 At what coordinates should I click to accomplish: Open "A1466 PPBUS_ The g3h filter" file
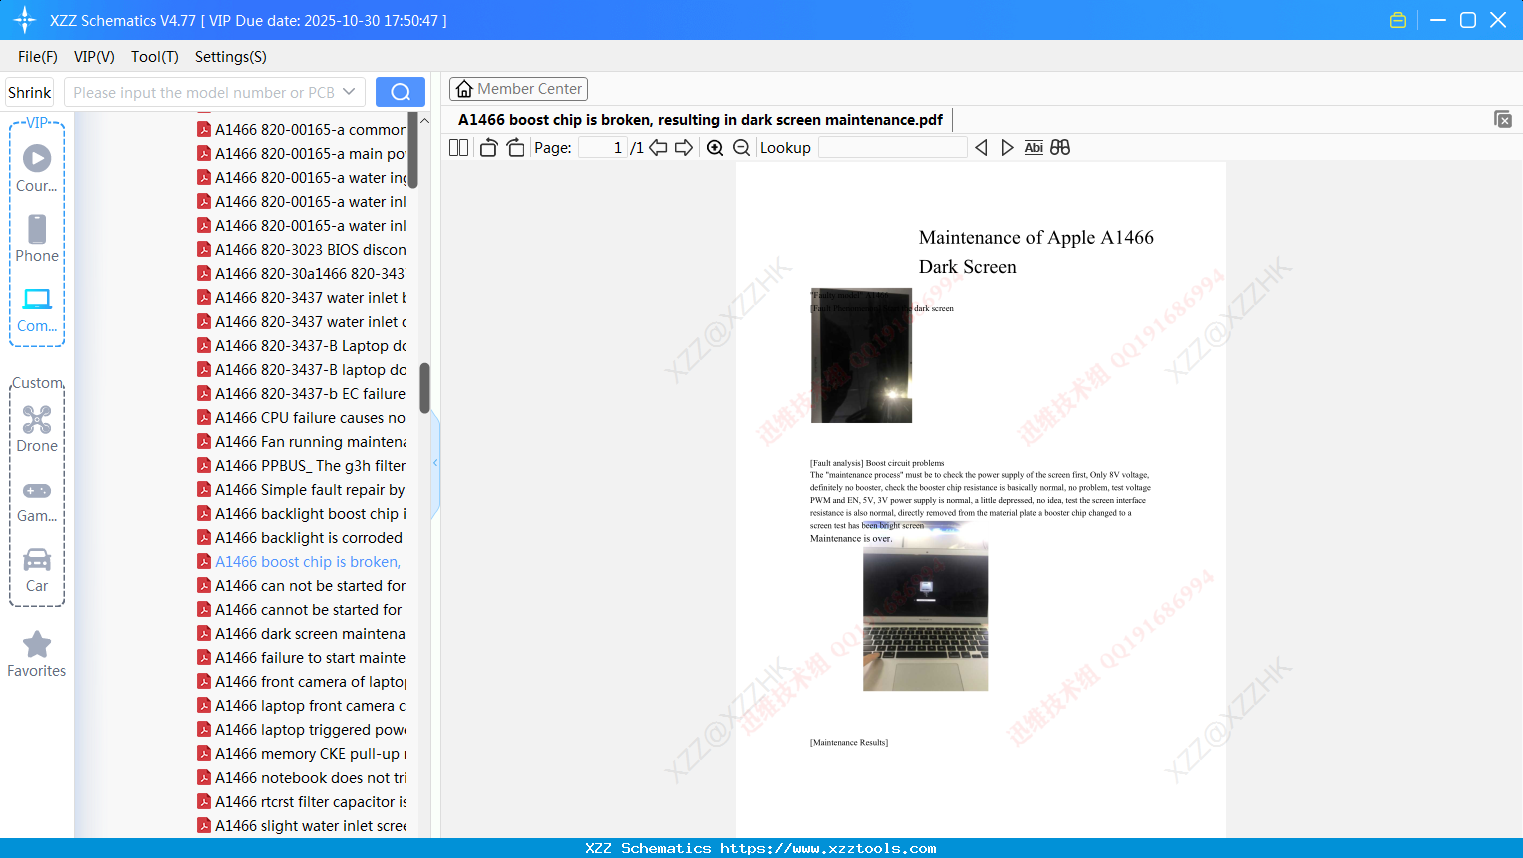(x=301, y=466)
